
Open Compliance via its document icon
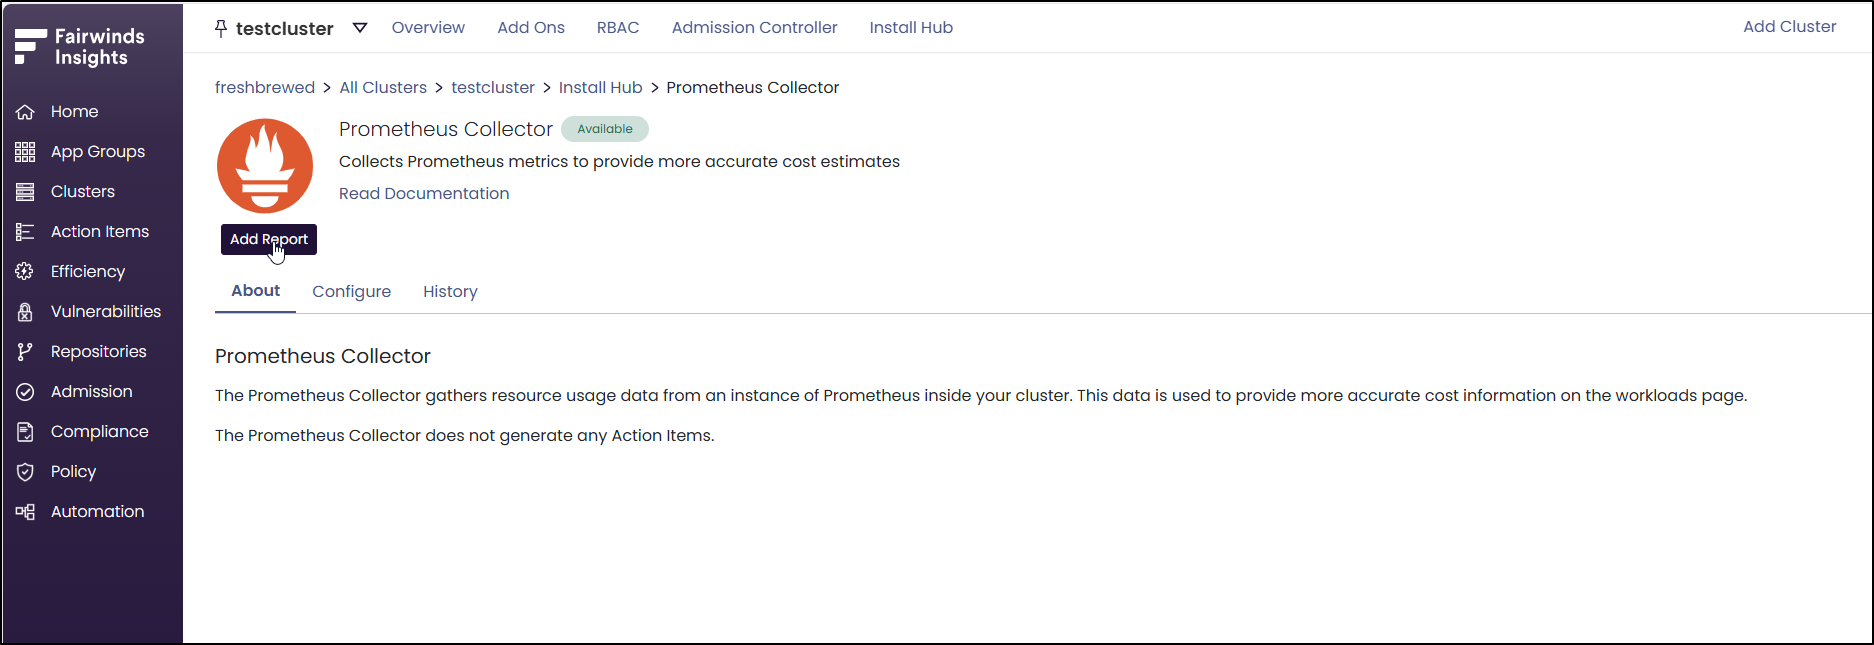point(25,432)
